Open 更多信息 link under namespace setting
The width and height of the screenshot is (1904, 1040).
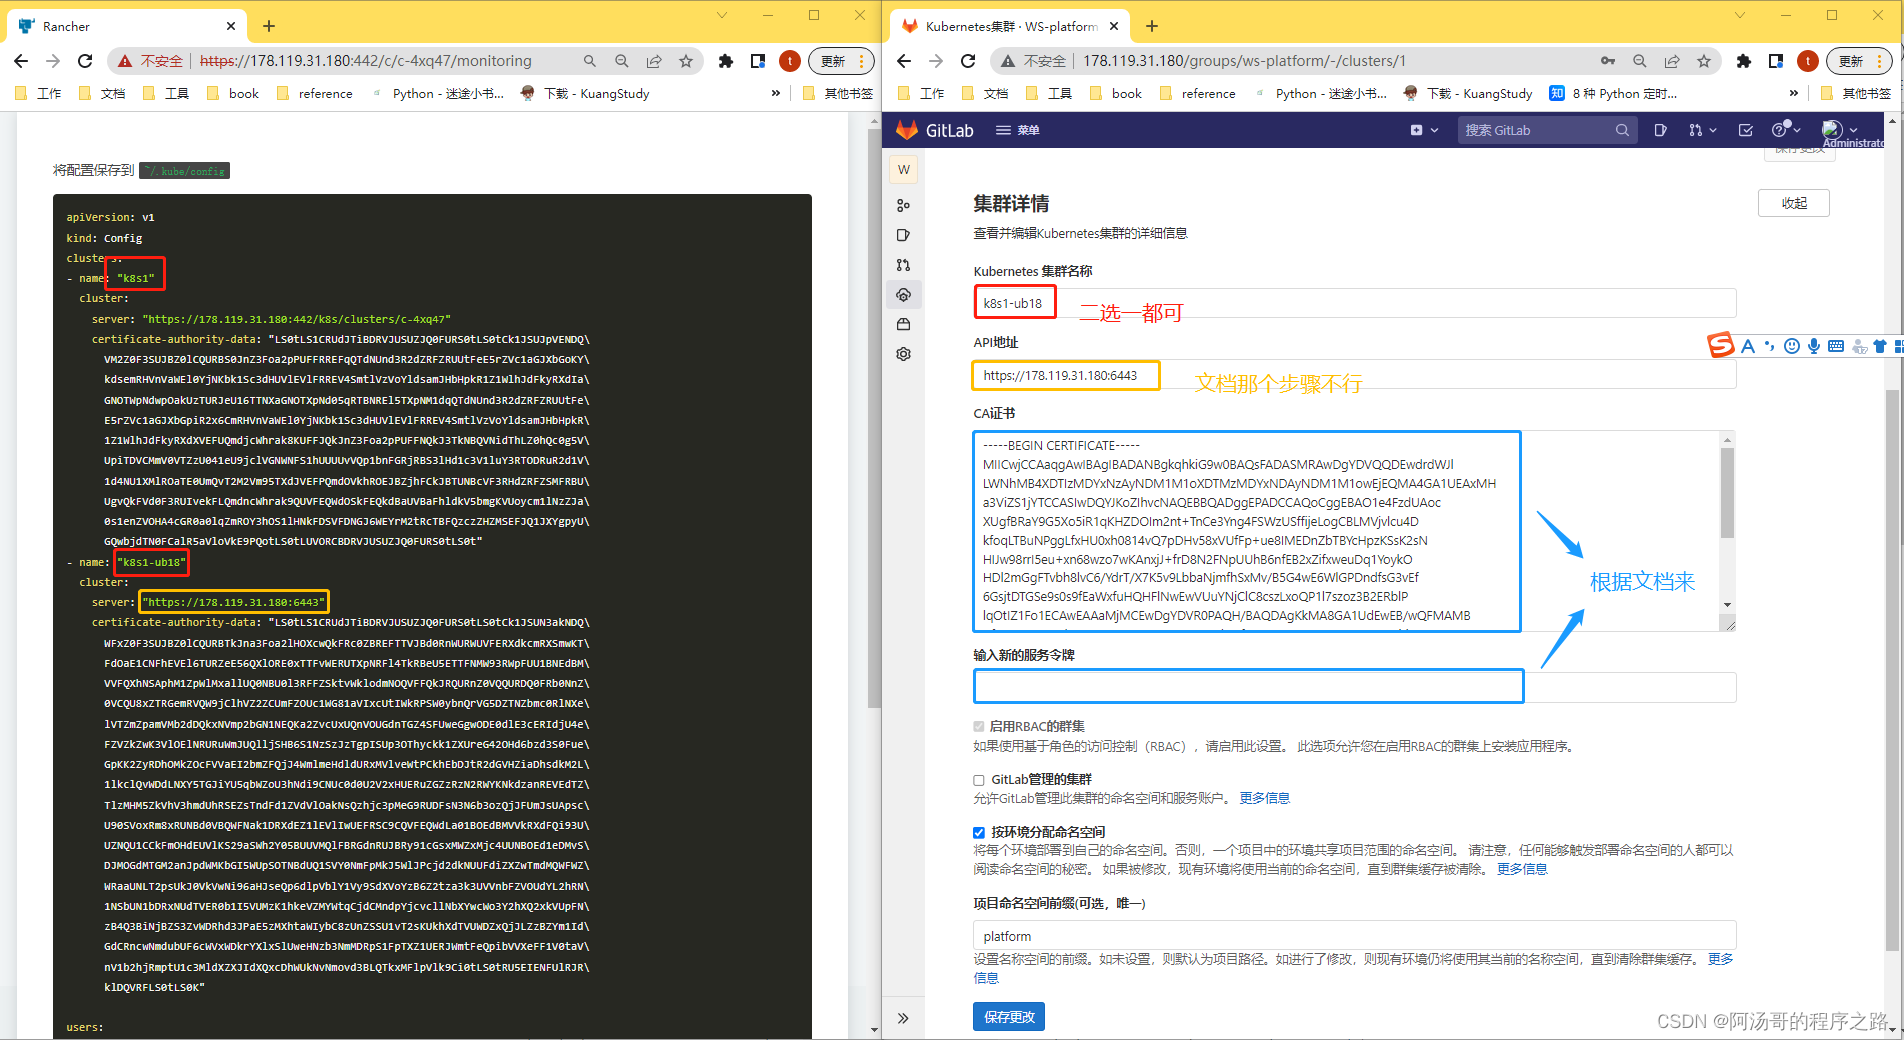coord(1522,869)
